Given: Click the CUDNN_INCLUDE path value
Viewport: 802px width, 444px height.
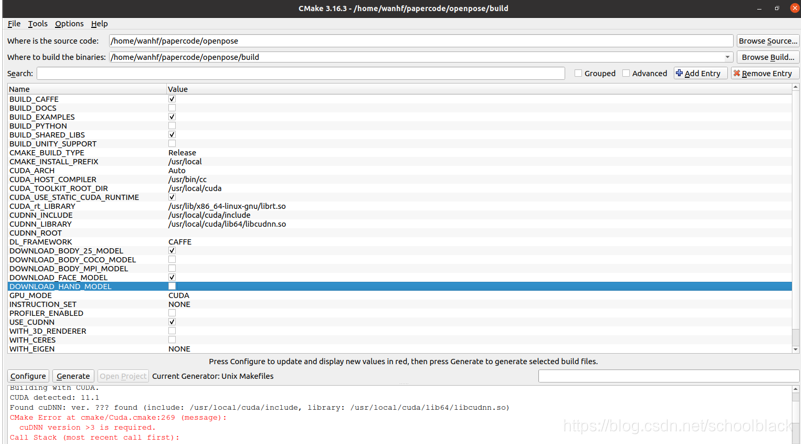Looking at the screenshot, I should coord(209,215).
